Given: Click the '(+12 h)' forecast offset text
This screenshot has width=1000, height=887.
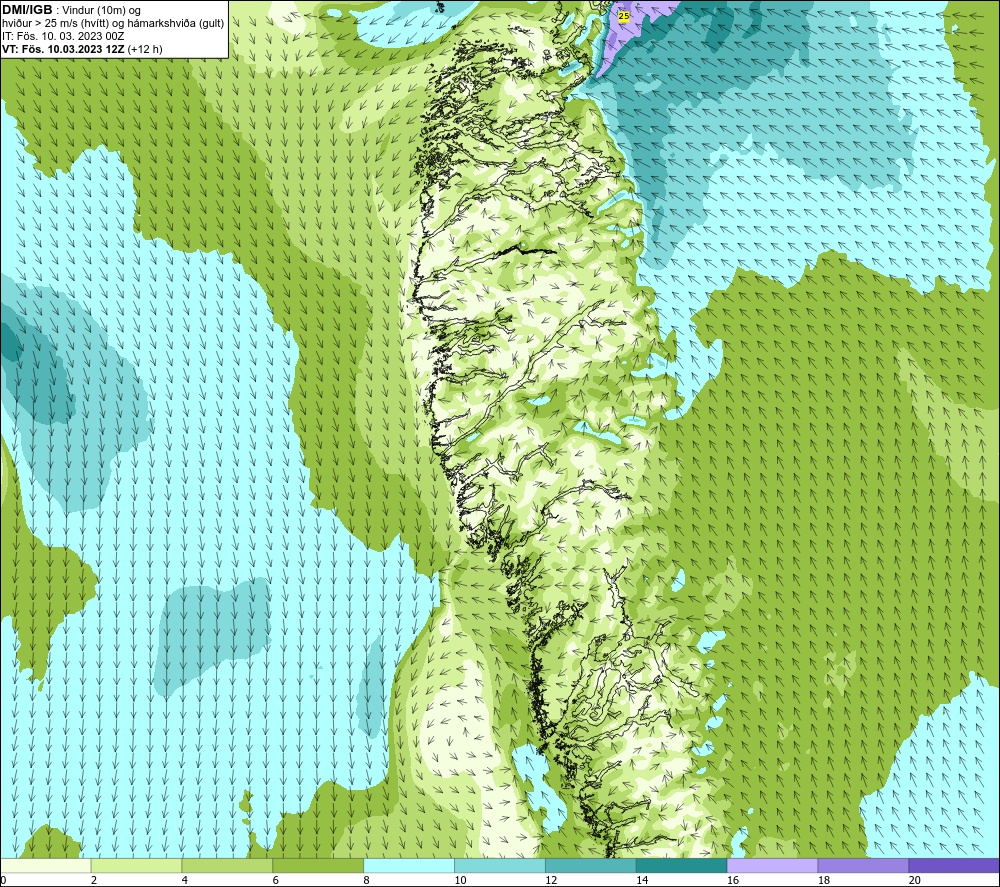Looking at the screenshot, I should coord(145,49).
